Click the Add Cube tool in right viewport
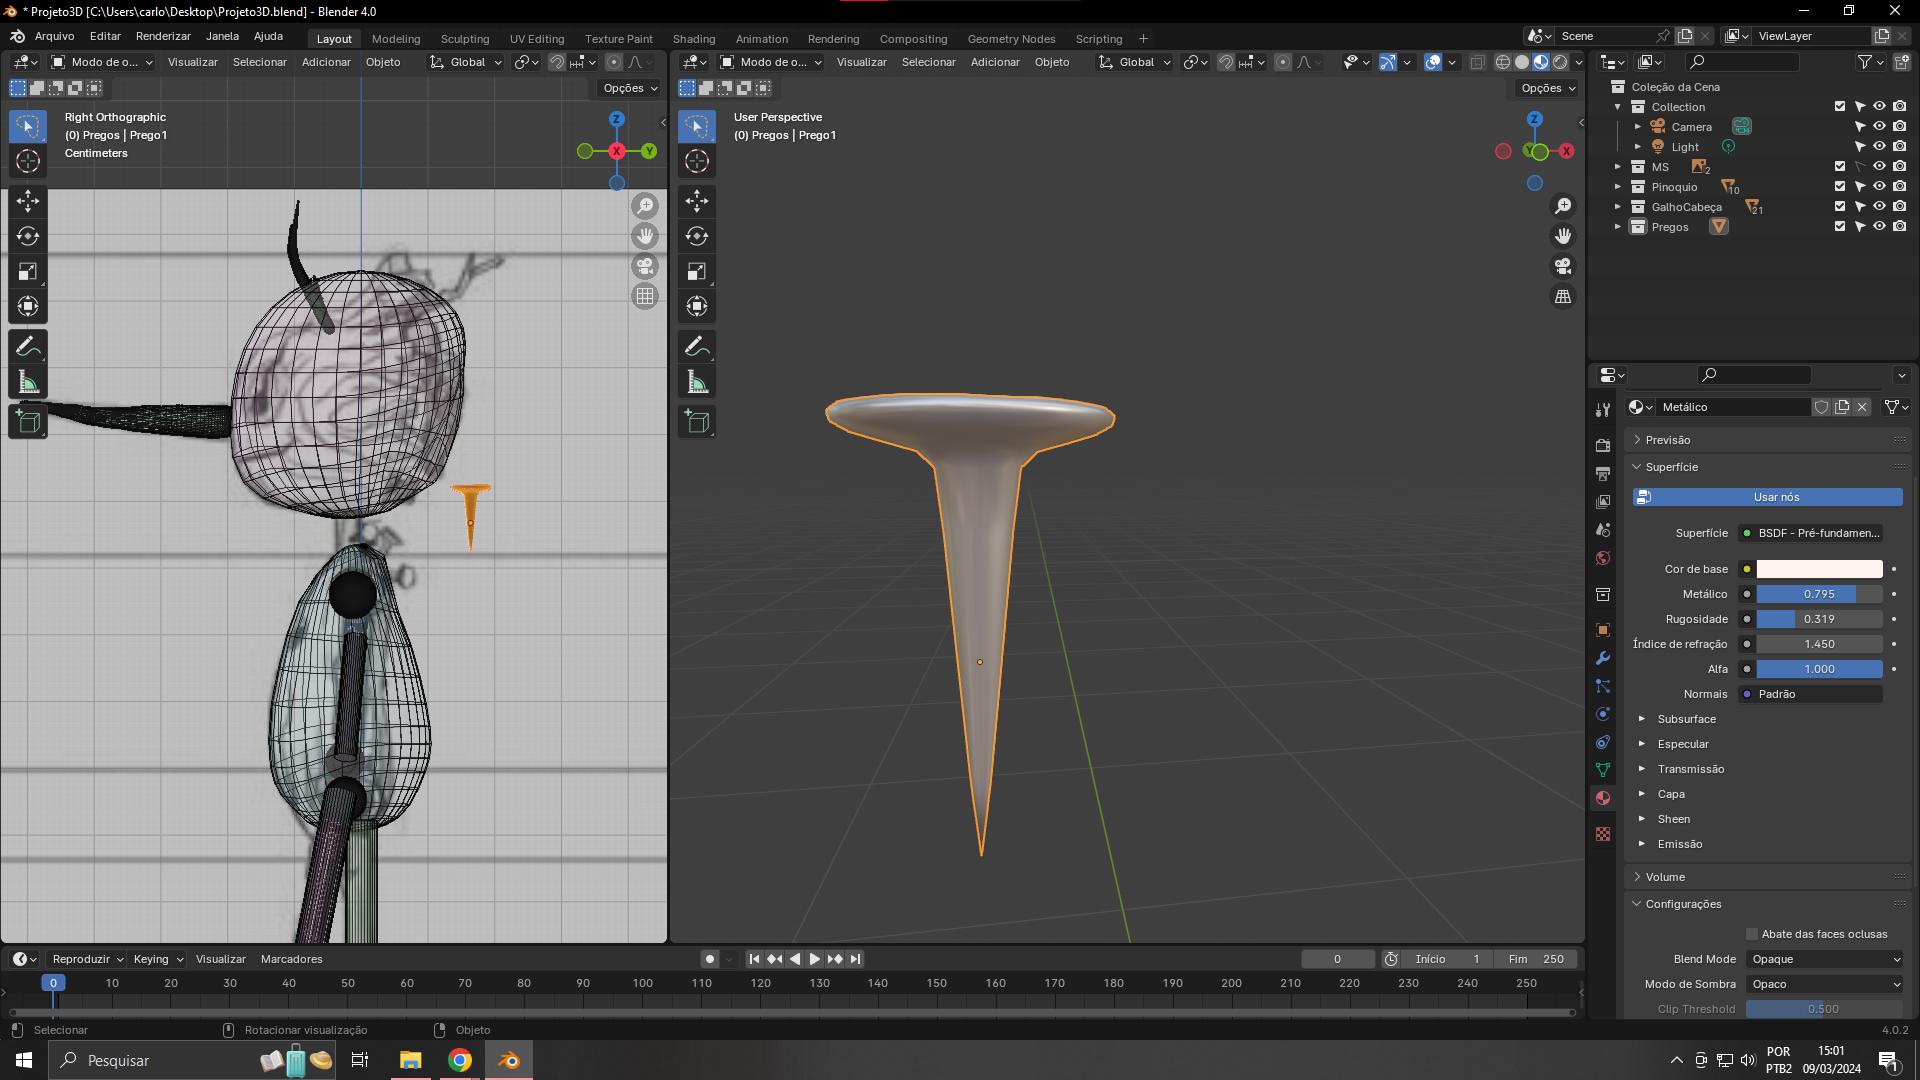The width and height of the screenshot is (1920, 1080). click(697, 422)
